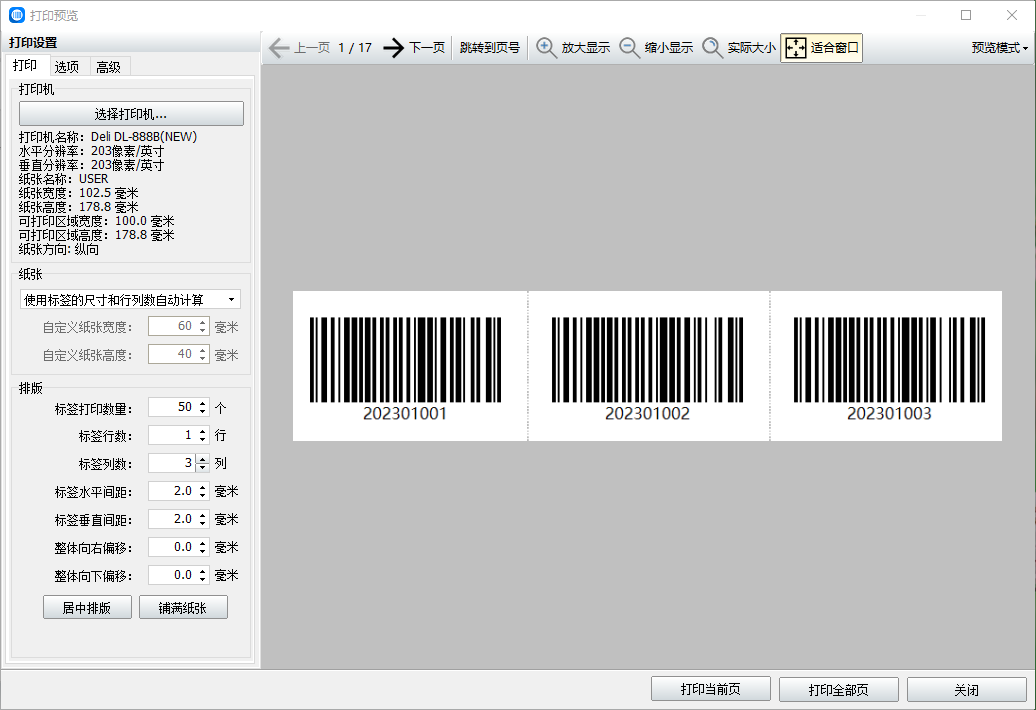Viewport: 1036px width, 710px height.
Task: Increase 标签列数 with up arrow
Action: 203,459
